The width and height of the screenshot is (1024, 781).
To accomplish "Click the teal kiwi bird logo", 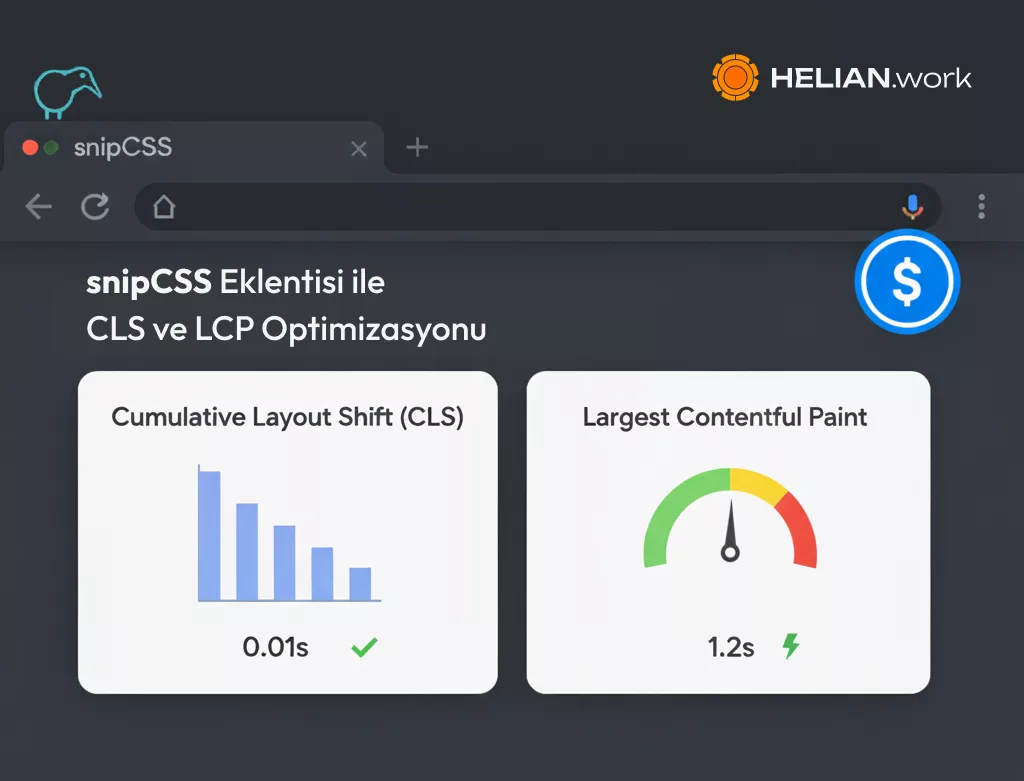I will tap(66, 91).
